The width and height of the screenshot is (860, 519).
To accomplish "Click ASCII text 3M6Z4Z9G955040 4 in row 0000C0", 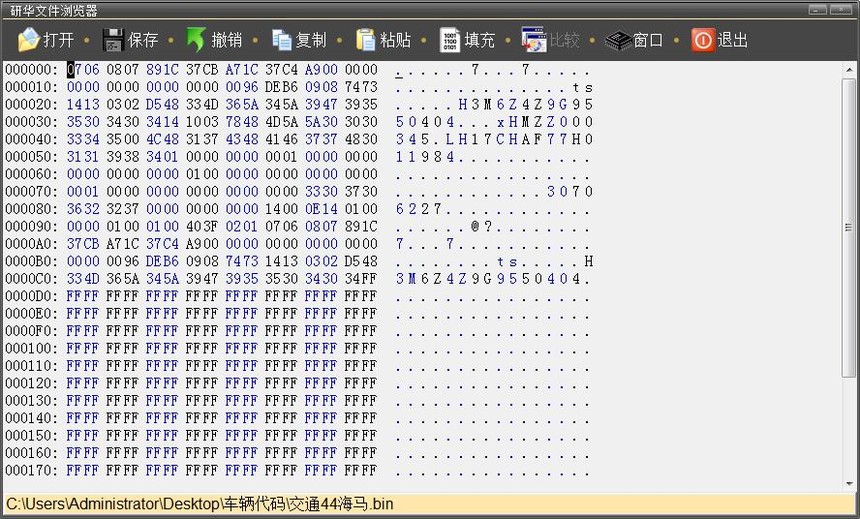I will (488, 279).
